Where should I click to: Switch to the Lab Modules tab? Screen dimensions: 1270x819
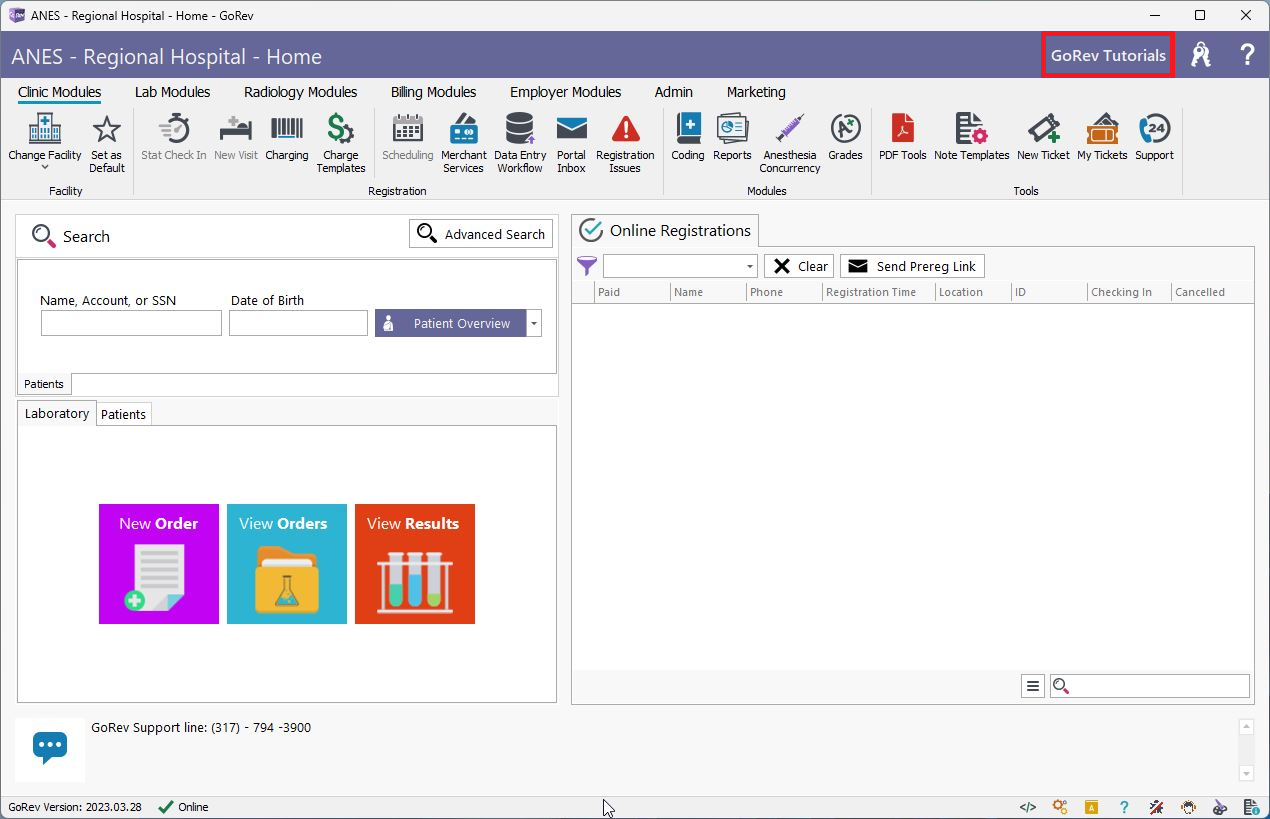click(x=173, y=92)
